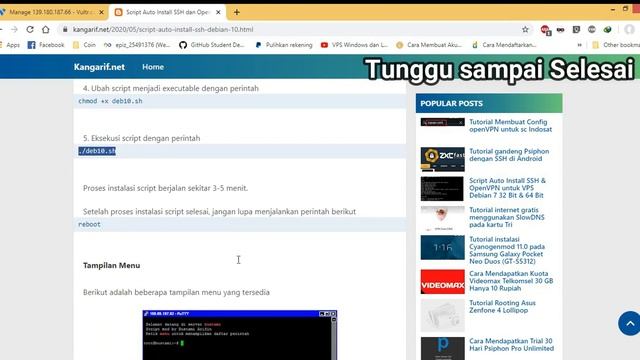Open Tutorial gandeng Psiphon dengan SSH di Android

pyautogui.click(x=509, y=155)
